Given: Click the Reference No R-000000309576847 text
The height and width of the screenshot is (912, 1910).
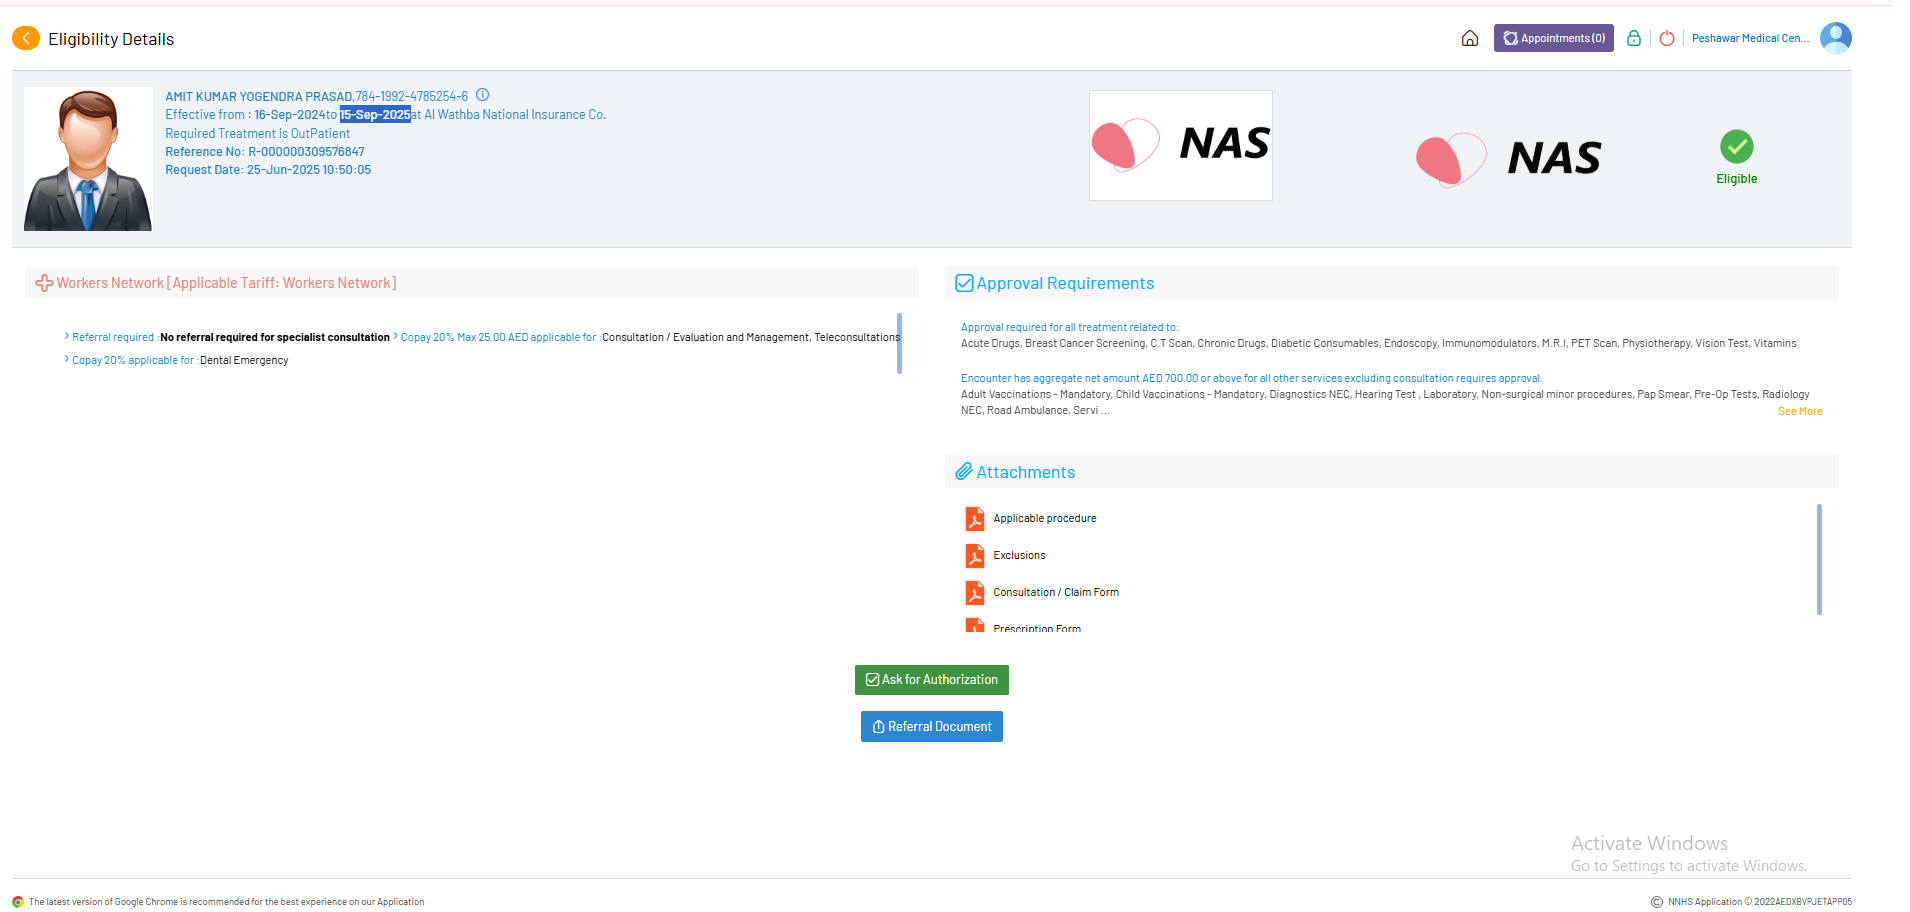Looking at the screenshot, I should click(265, 152).
